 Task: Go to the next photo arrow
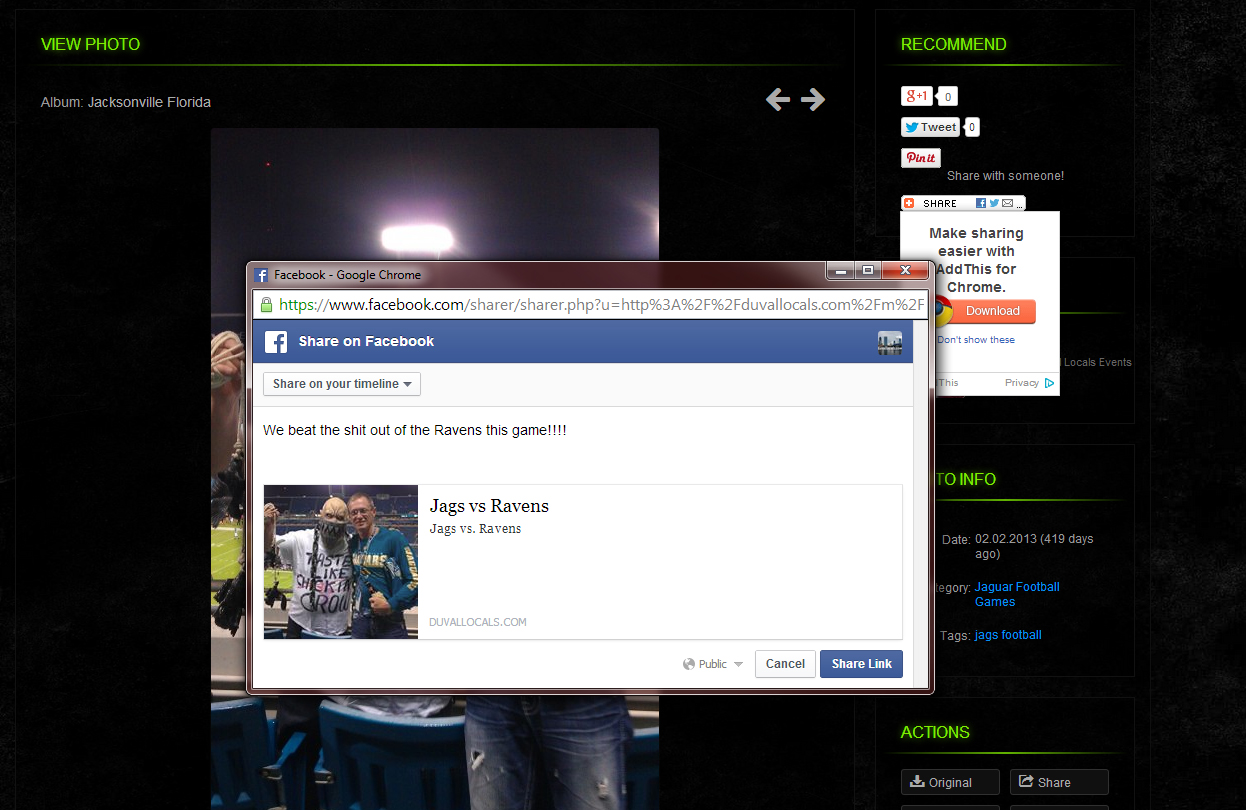pyautogui.click(x=813, y=99)
